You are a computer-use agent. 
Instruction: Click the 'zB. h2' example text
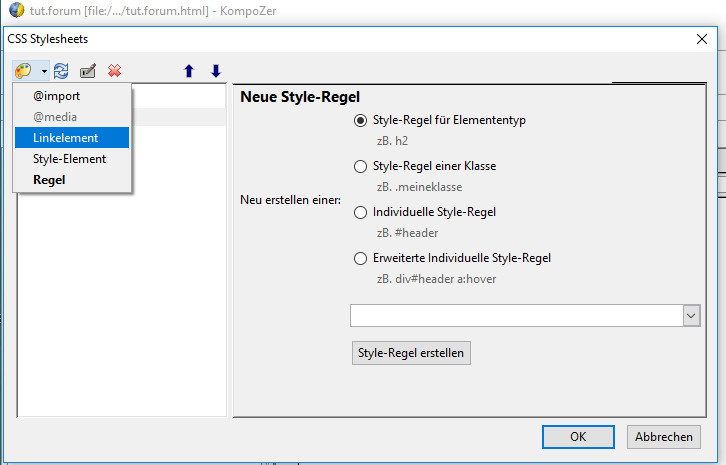click(x=392, y=141)
